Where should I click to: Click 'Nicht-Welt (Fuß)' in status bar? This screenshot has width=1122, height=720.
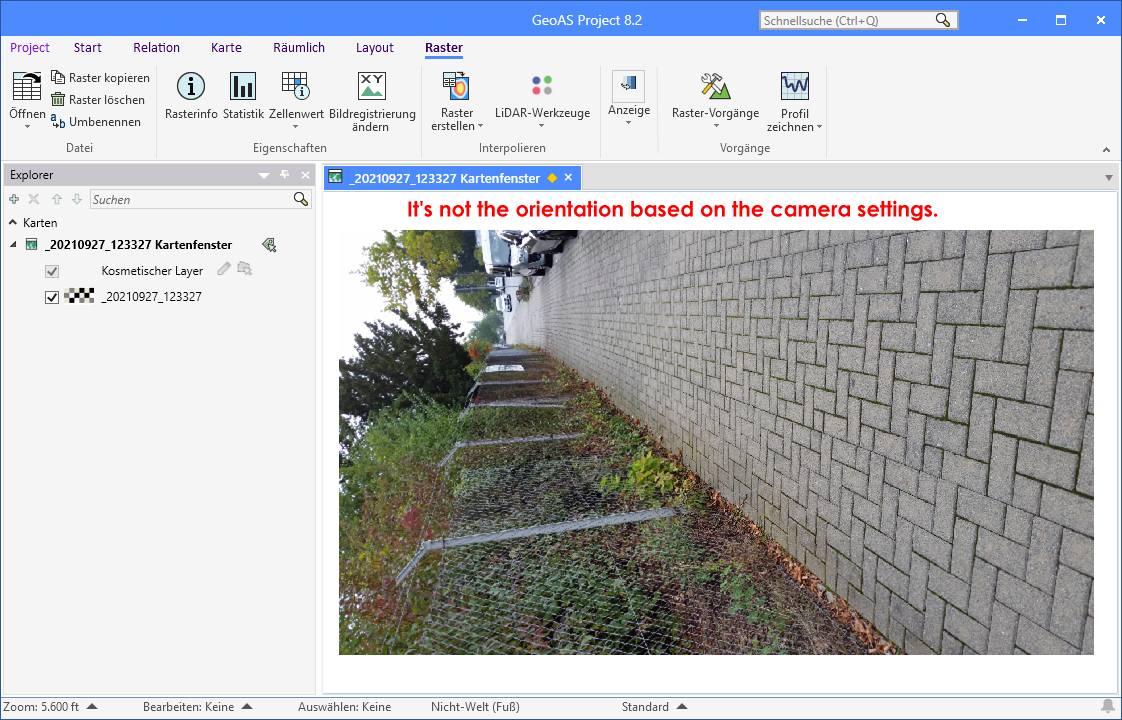(475, 706)
